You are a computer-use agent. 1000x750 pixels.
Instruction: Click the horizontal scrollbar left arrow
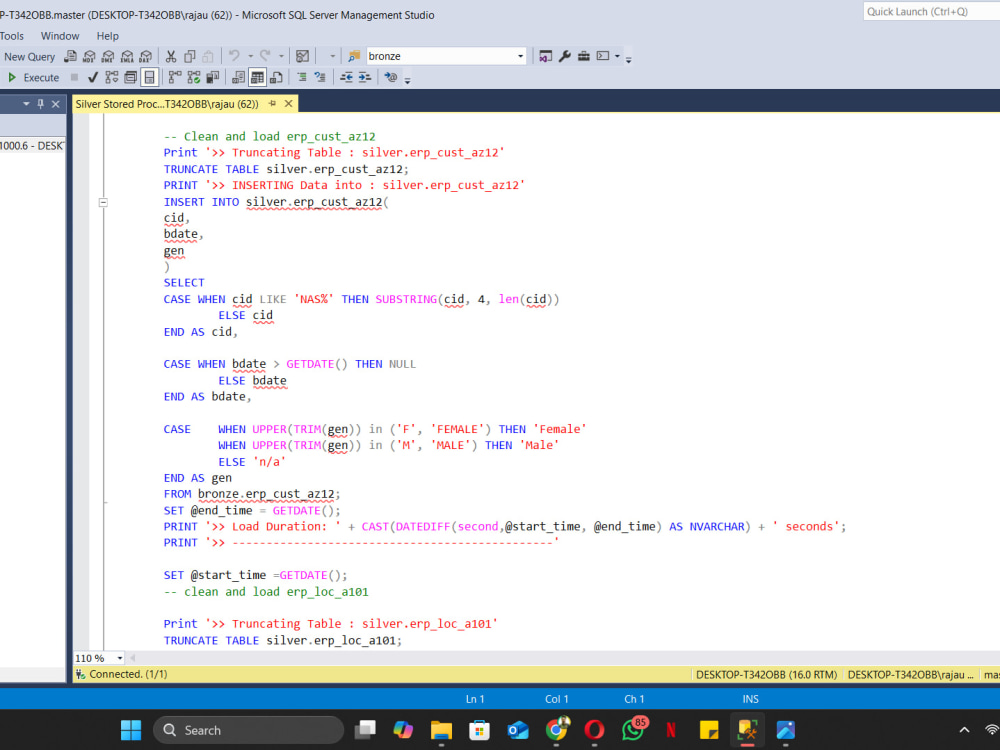point(133,658)
